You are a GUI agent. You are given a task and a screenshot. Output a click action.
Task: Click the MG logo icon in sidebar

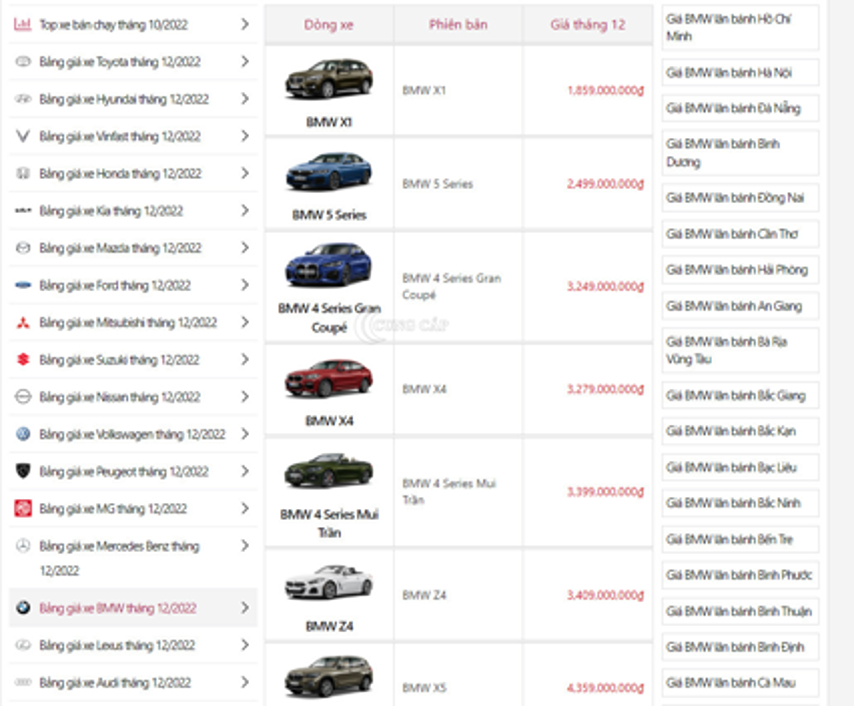[x=22, y=509]
